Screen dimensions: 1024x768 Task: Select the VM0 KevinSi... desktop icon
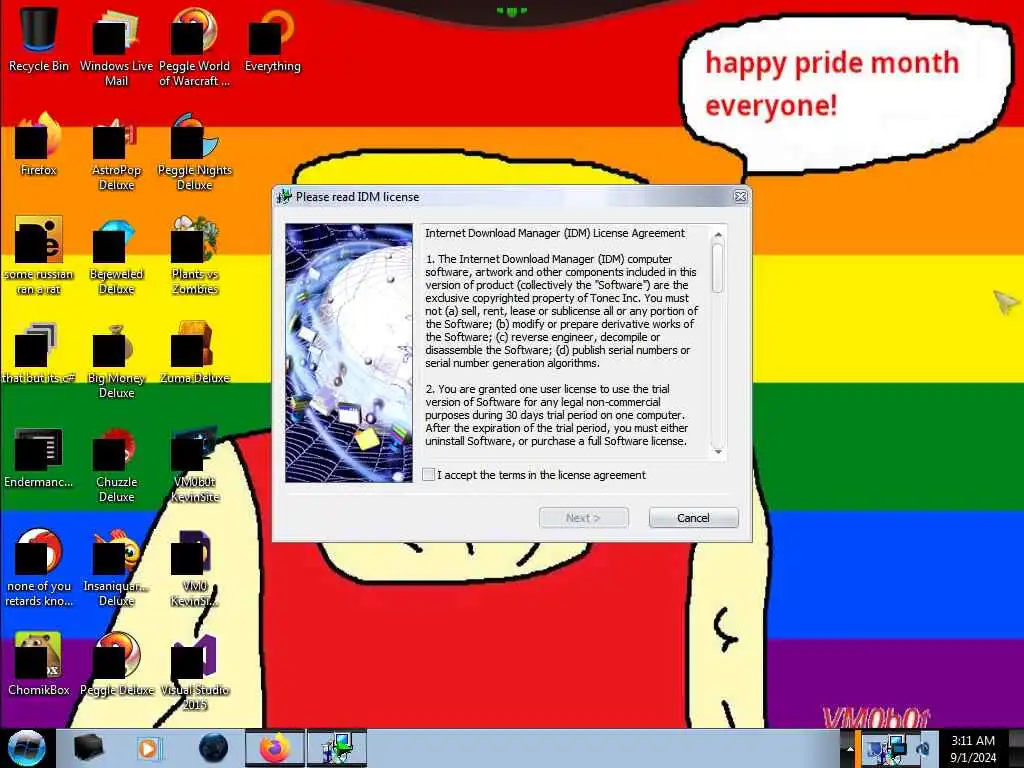coord(194,568)
